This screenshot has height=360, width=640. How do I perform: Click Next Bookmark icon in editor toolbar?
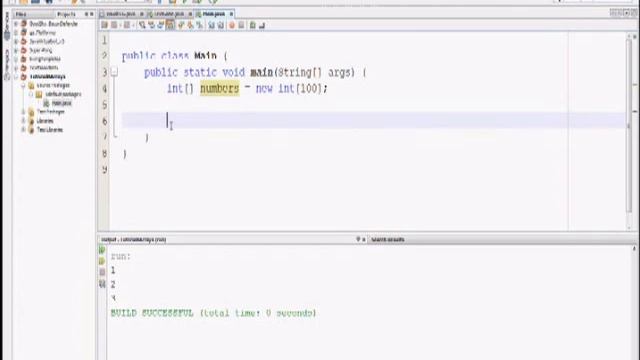pos(190,25)
